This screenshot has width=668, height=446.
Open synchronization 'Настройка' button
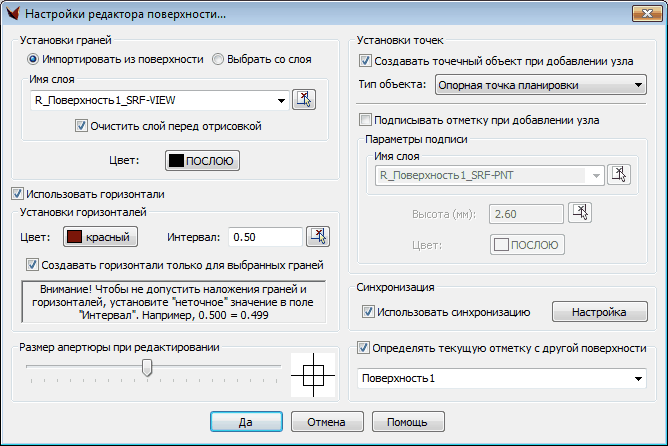[598, 313]
